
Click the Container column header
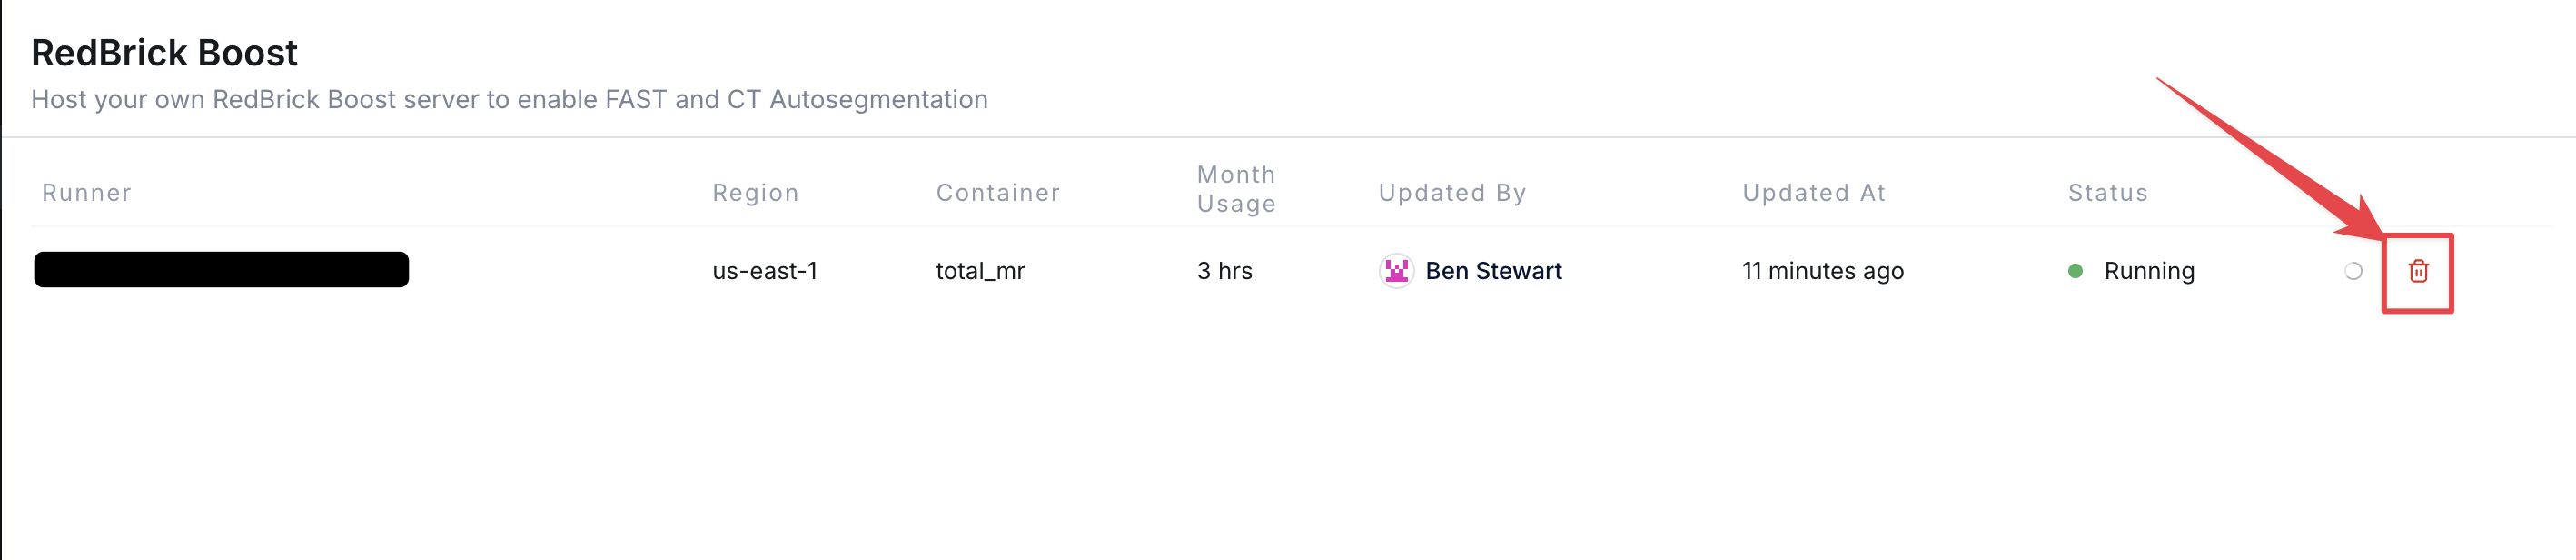tap(998, 193)
